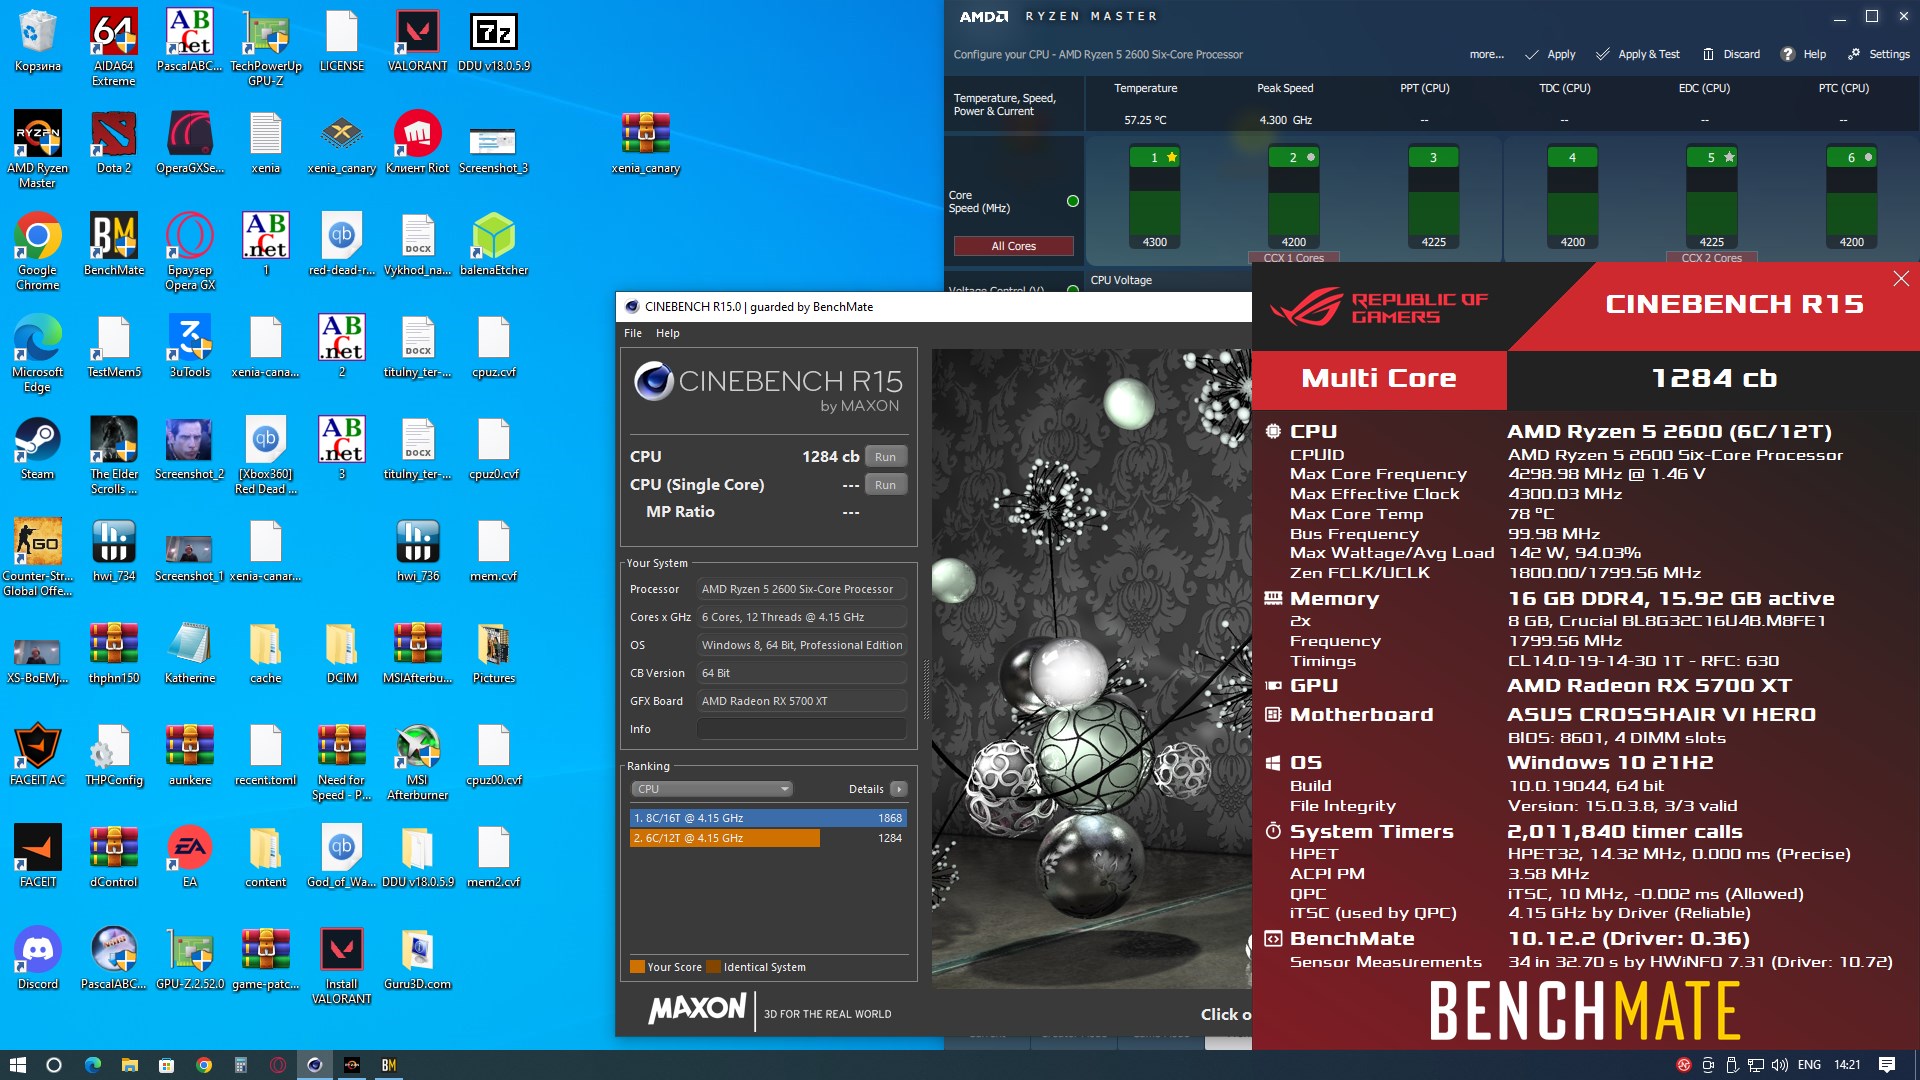Viewport: 1920px width, 1080px height.
Task: Expand ranking Details arrow in Cinebench
Action: pyautogui.click(x=898, y=789)
